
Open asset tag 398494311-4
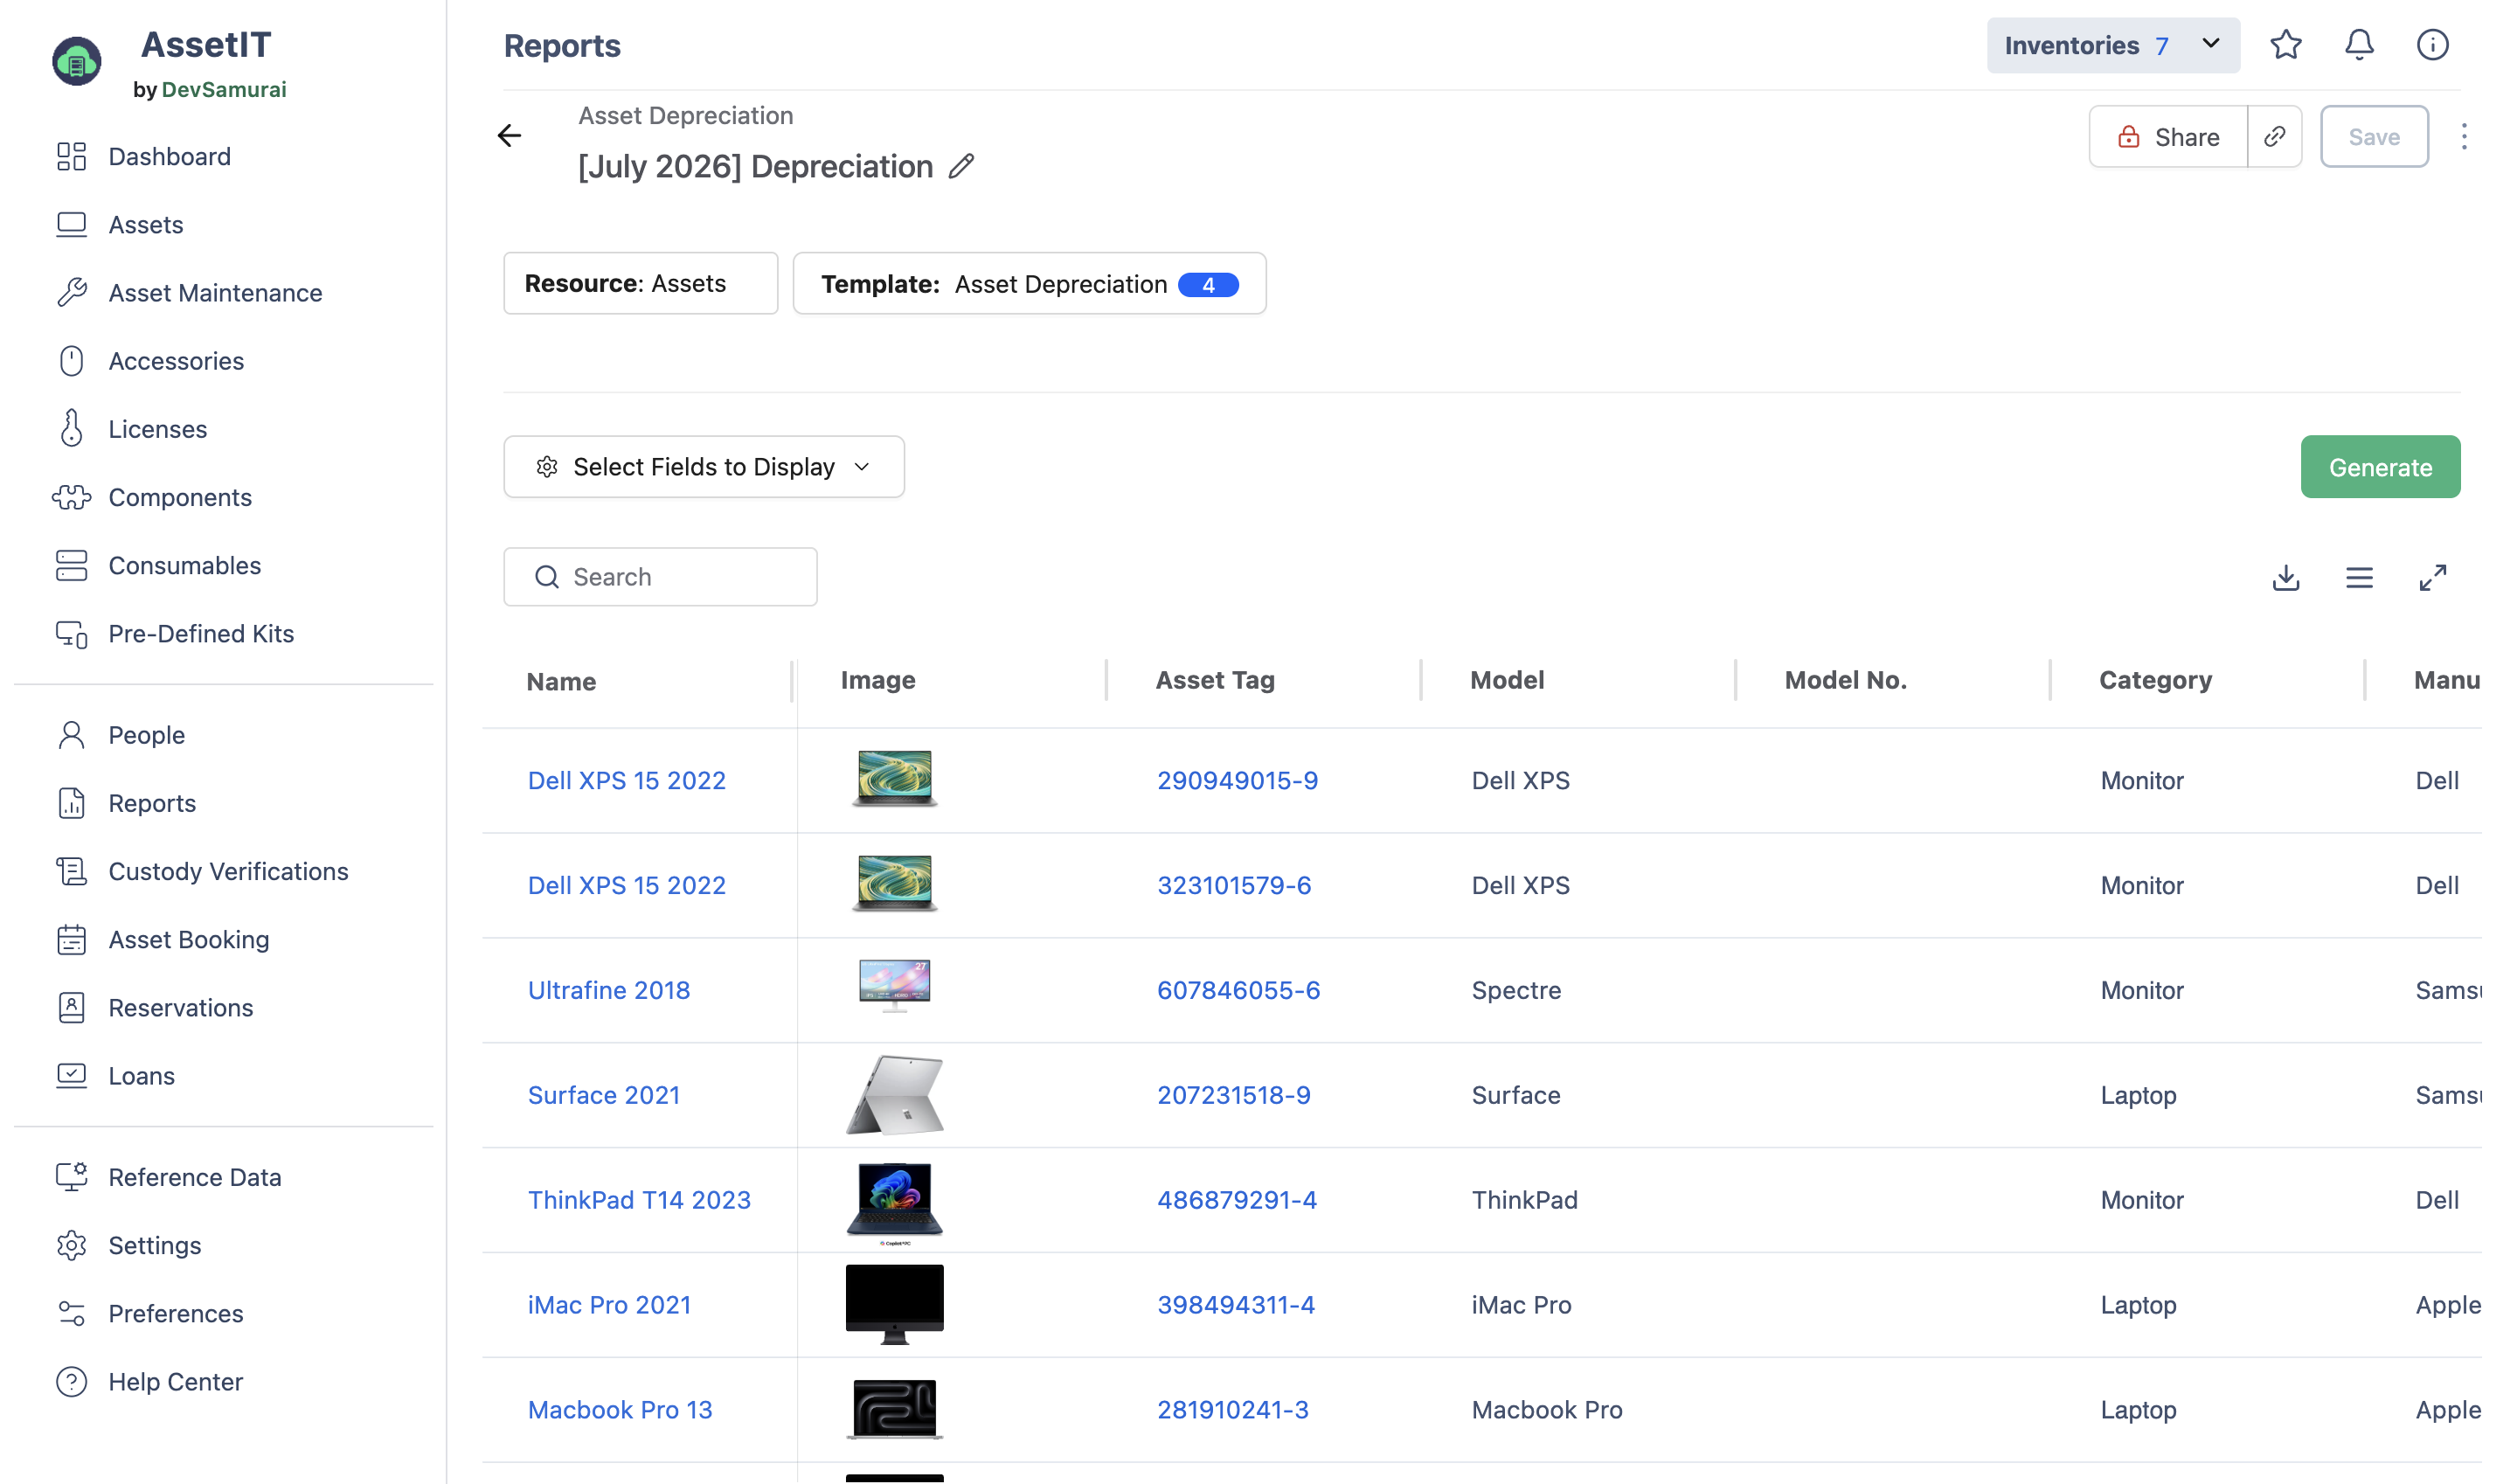coord(1236,1305)
